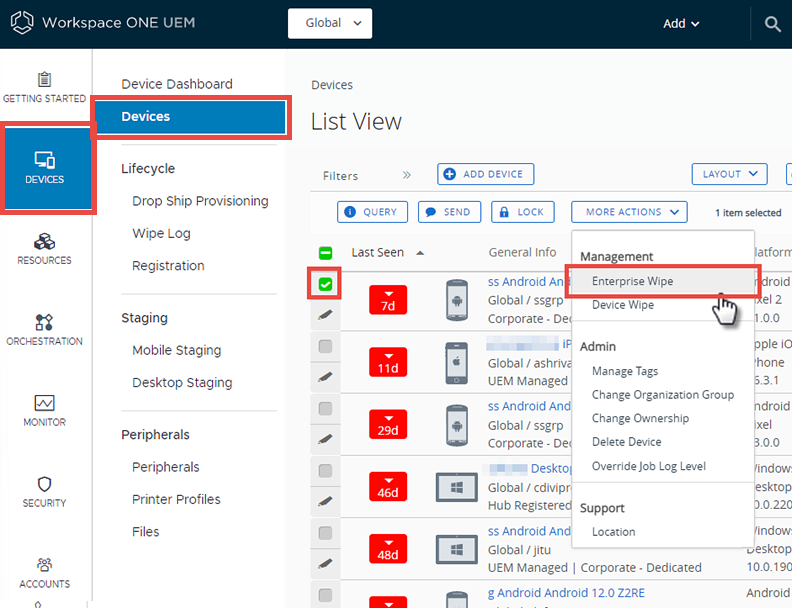Open g Android Android 12.0 Z2RE device

pyautogui.click(x=566, y=593)
